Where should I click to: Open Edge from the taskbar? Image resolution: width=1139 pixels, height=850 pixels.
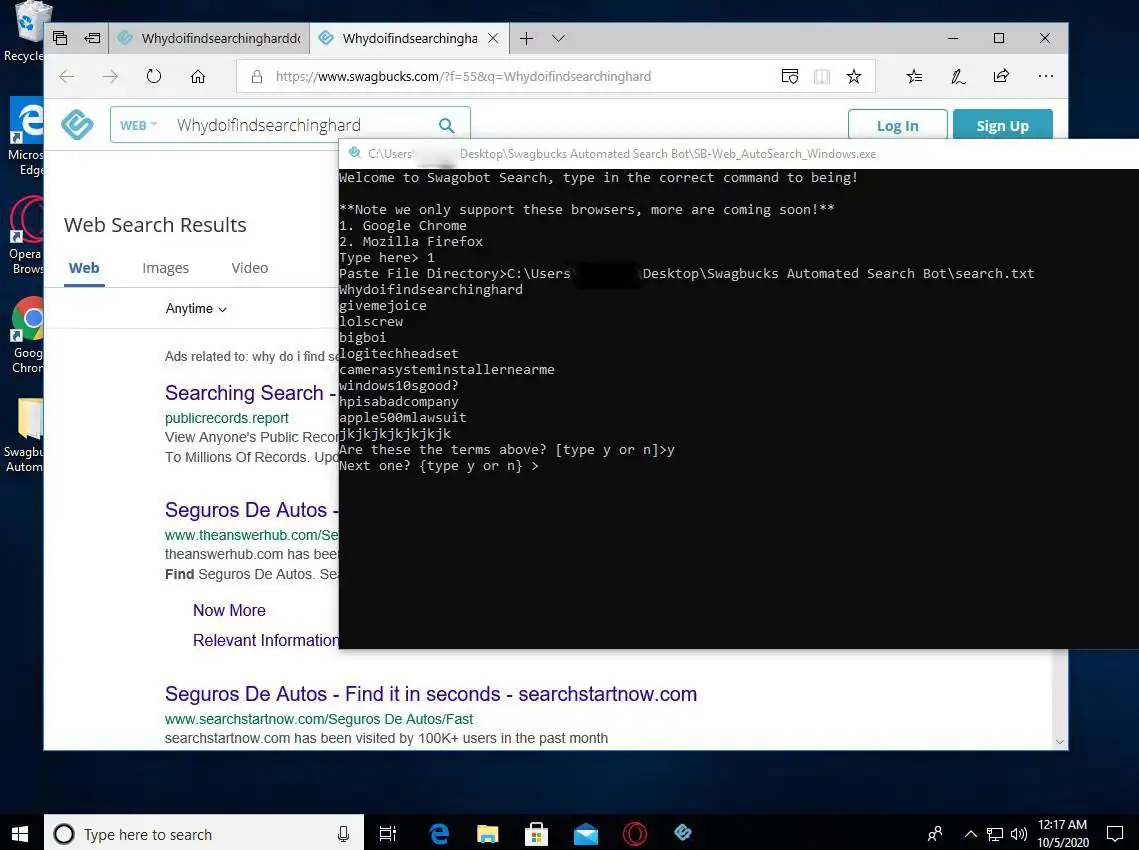[x=439, y=833]
